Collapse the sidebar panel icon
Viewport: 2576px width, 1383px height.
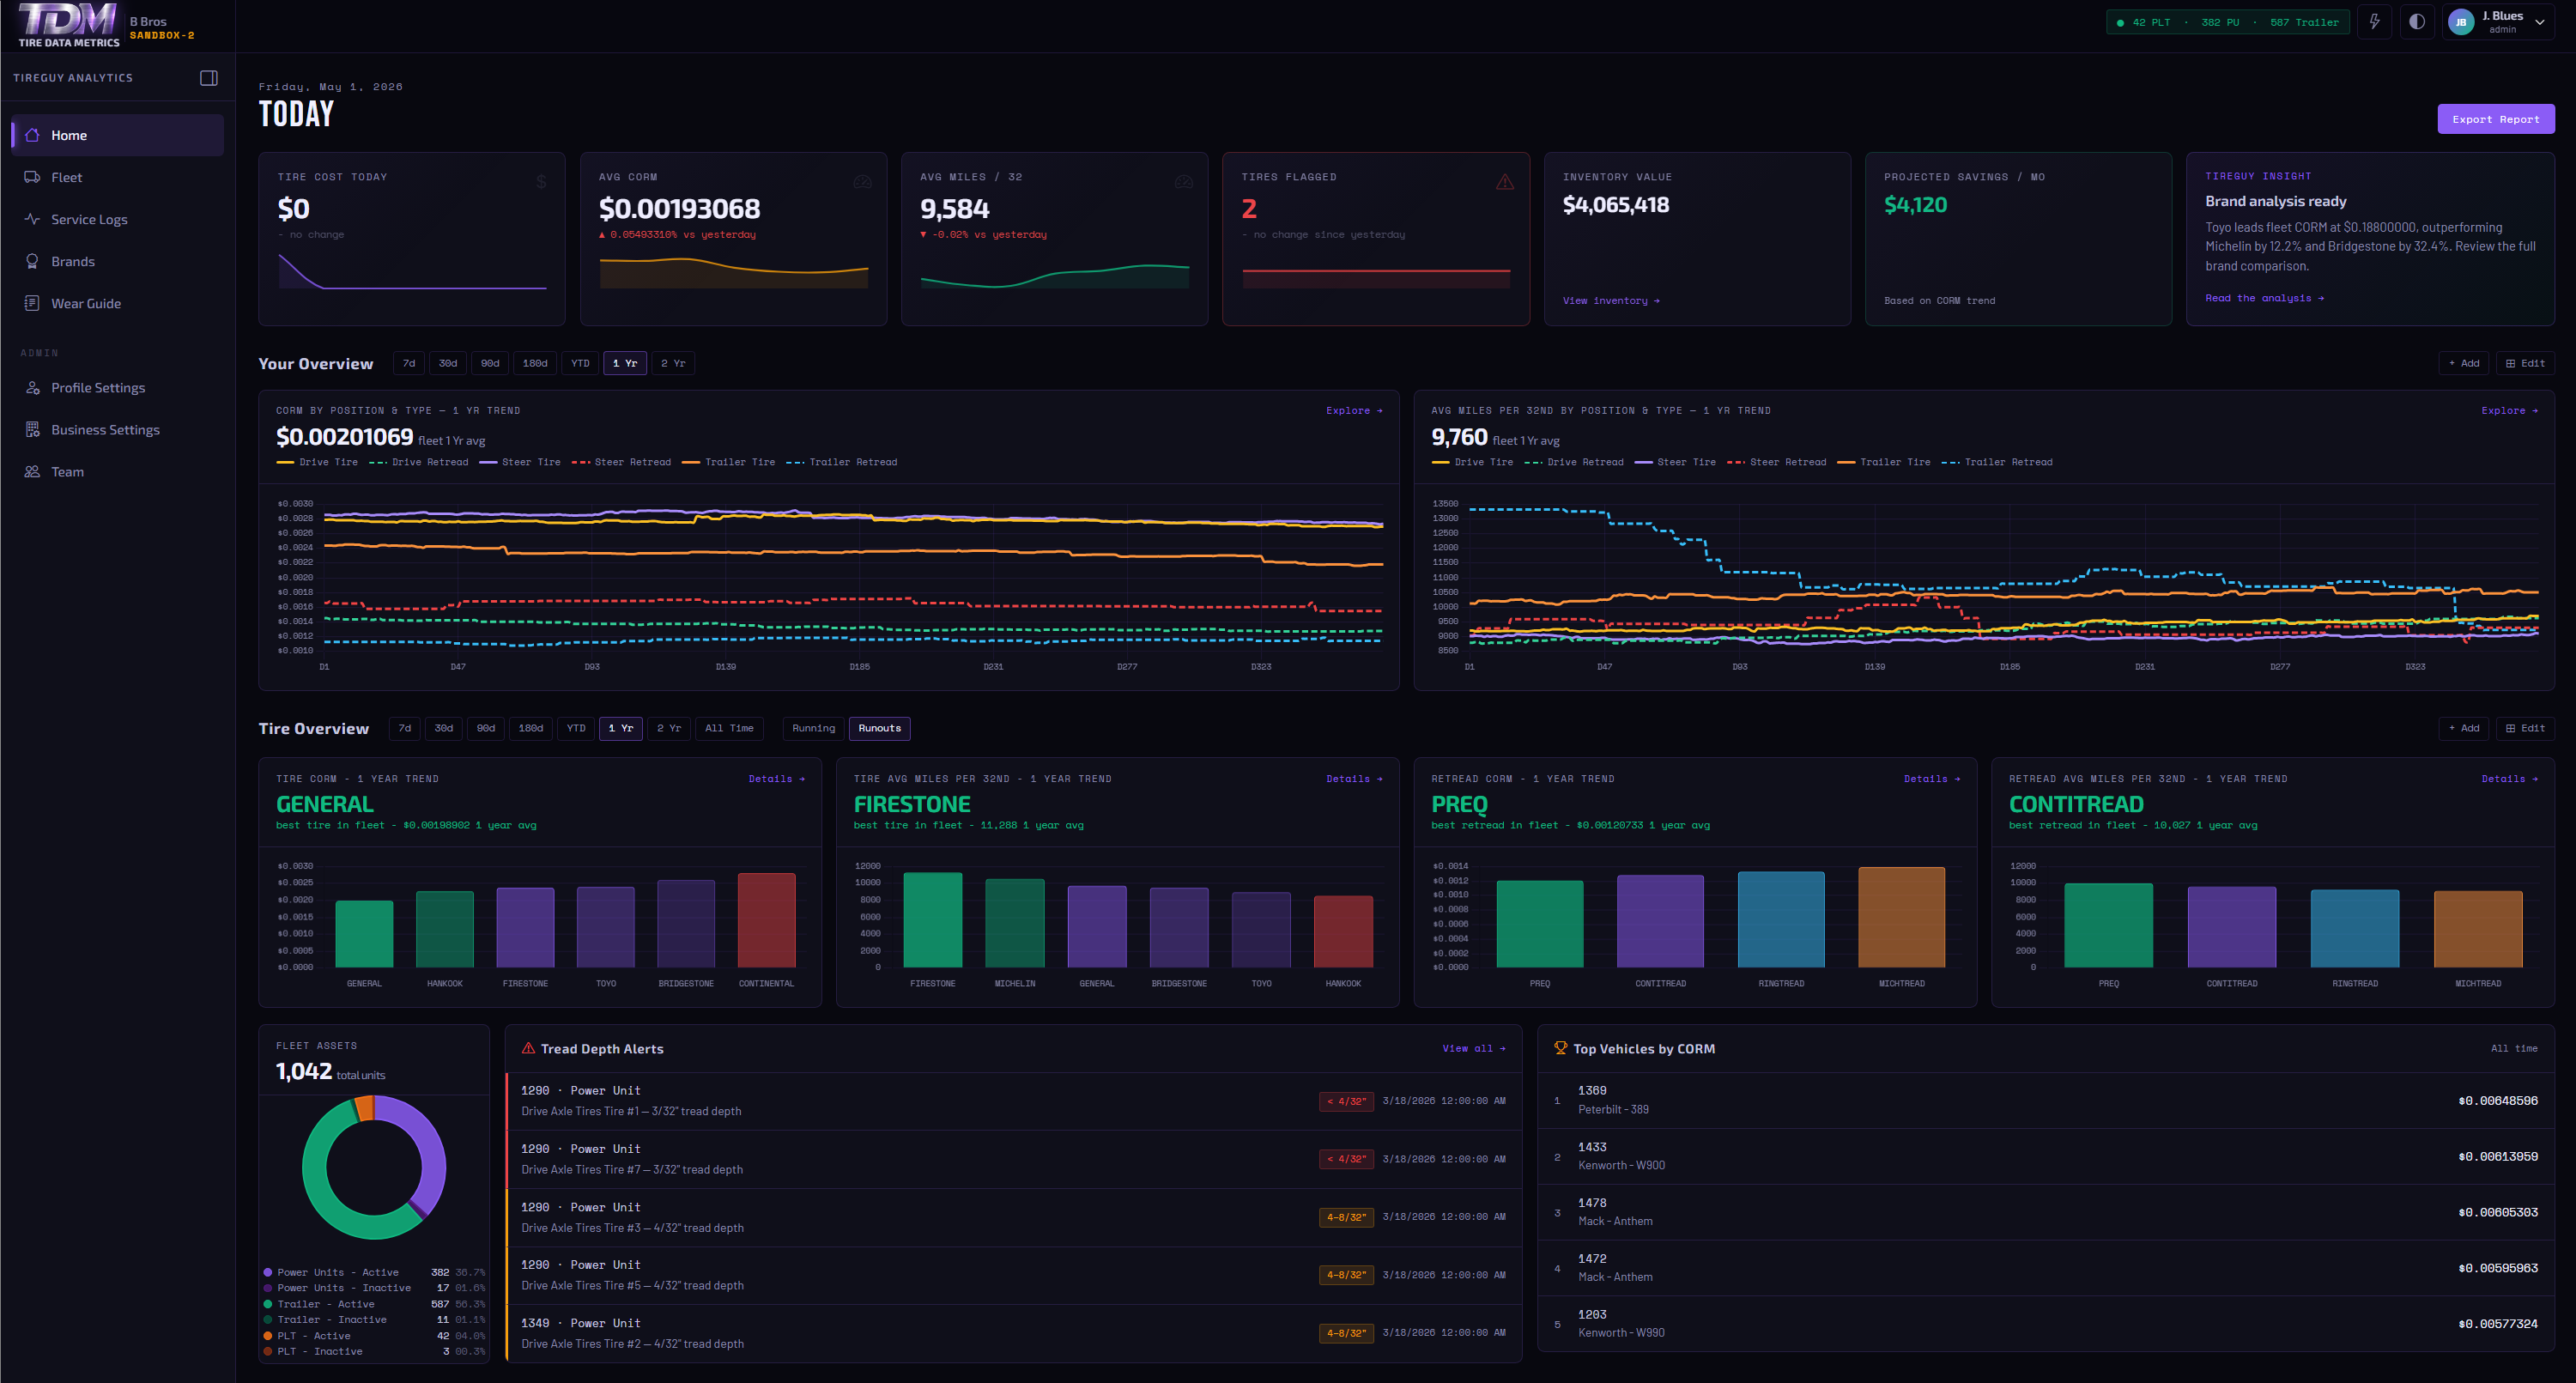point(208,78)
